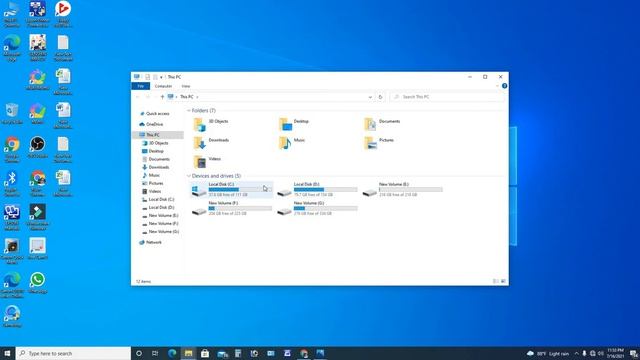
Task: Open the Pictures folder in the Folders section
Action: click(379, 143)
